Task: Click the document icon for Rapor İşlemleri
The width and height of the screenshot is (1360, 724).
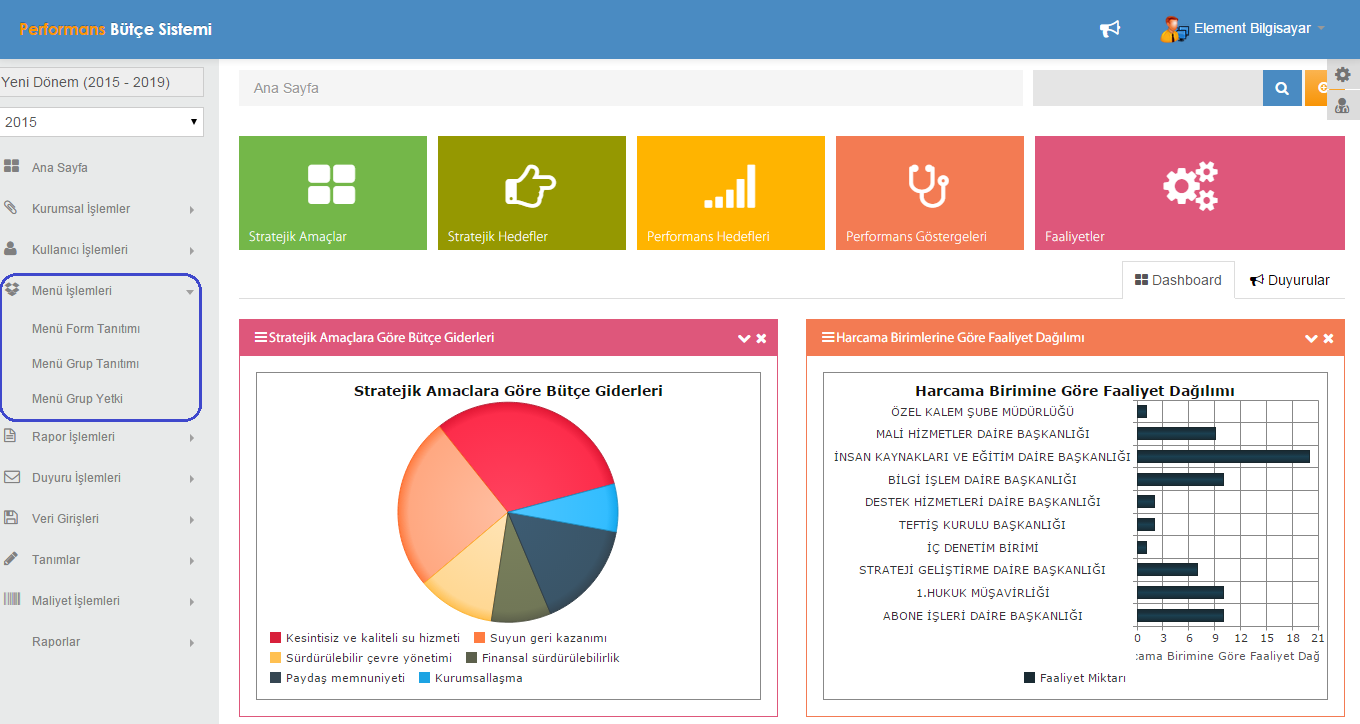Action: 12,436
